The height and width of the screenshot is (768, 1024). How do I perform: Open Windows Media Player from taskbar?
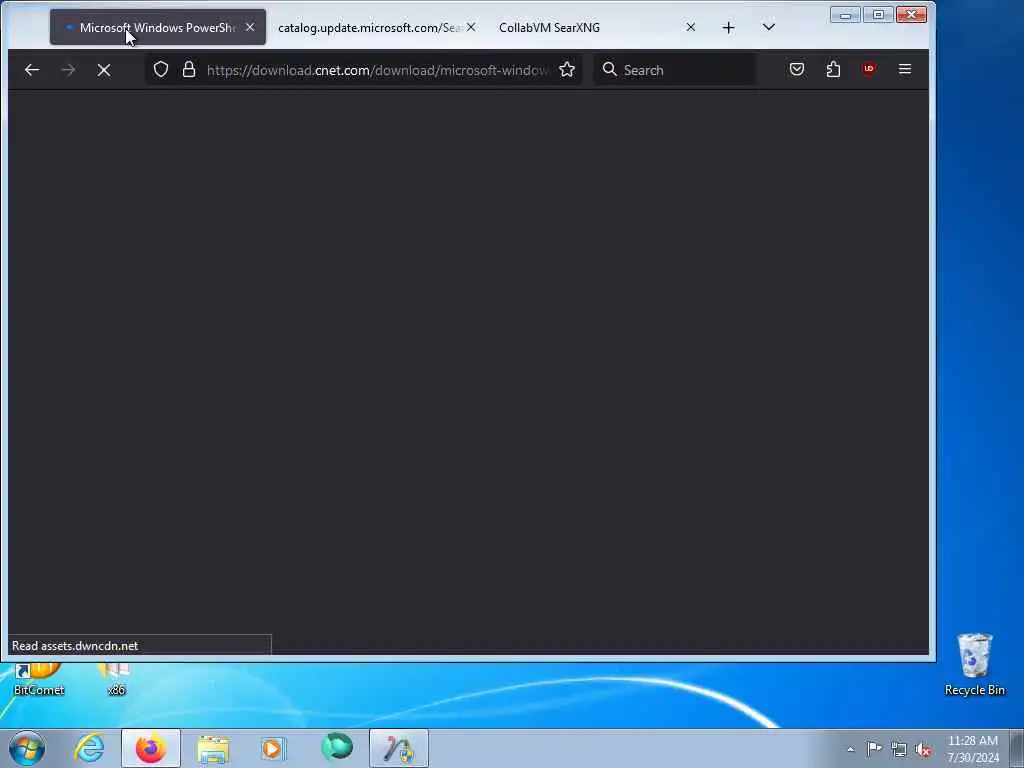pyautogui.click(x=274, y=748)
